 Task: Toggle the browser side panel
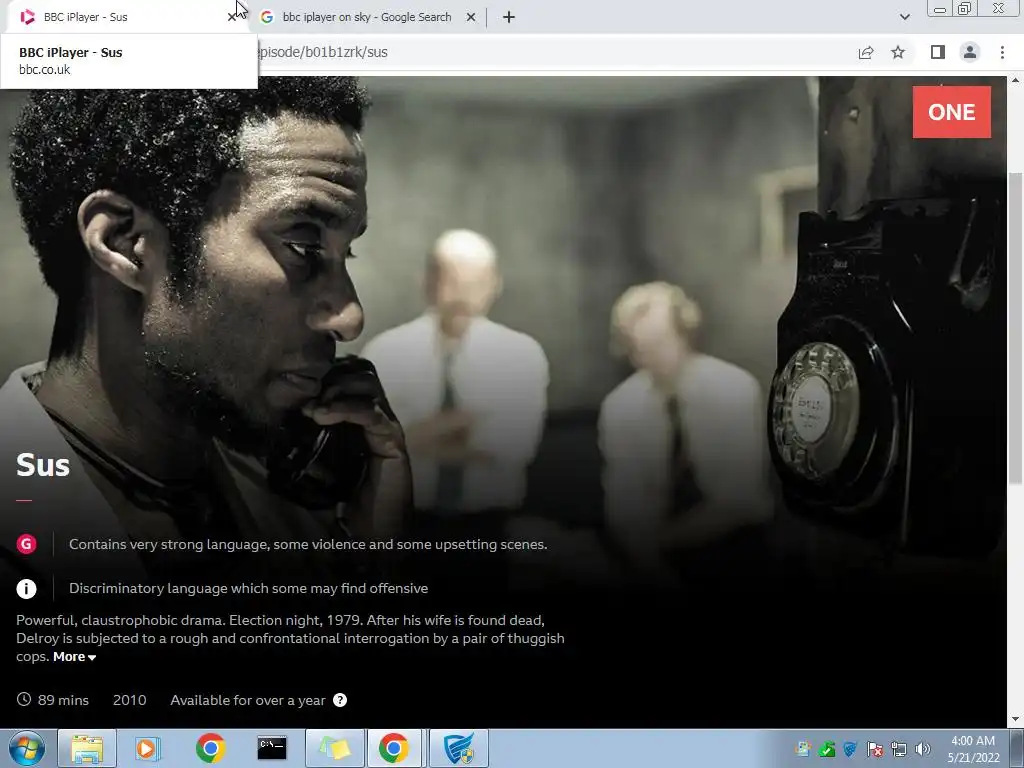(x=938, y=52)
